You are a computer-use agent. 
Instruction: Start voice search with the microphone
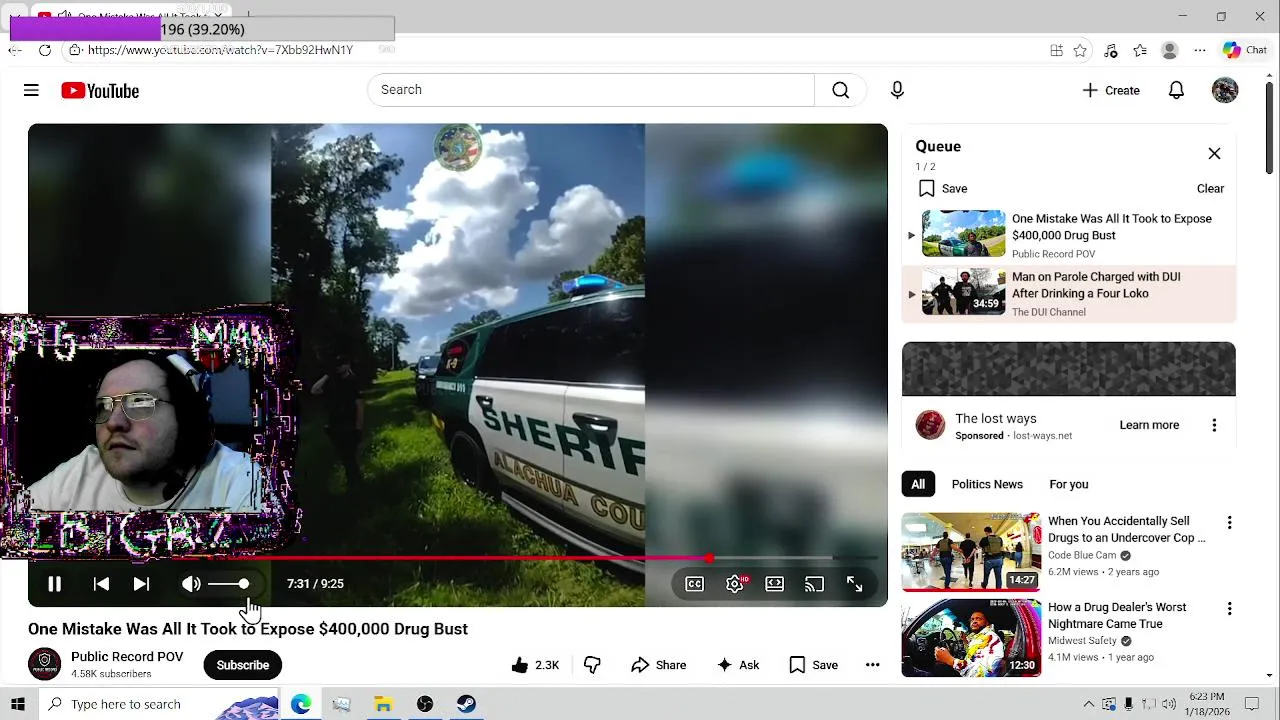point(897,90)
